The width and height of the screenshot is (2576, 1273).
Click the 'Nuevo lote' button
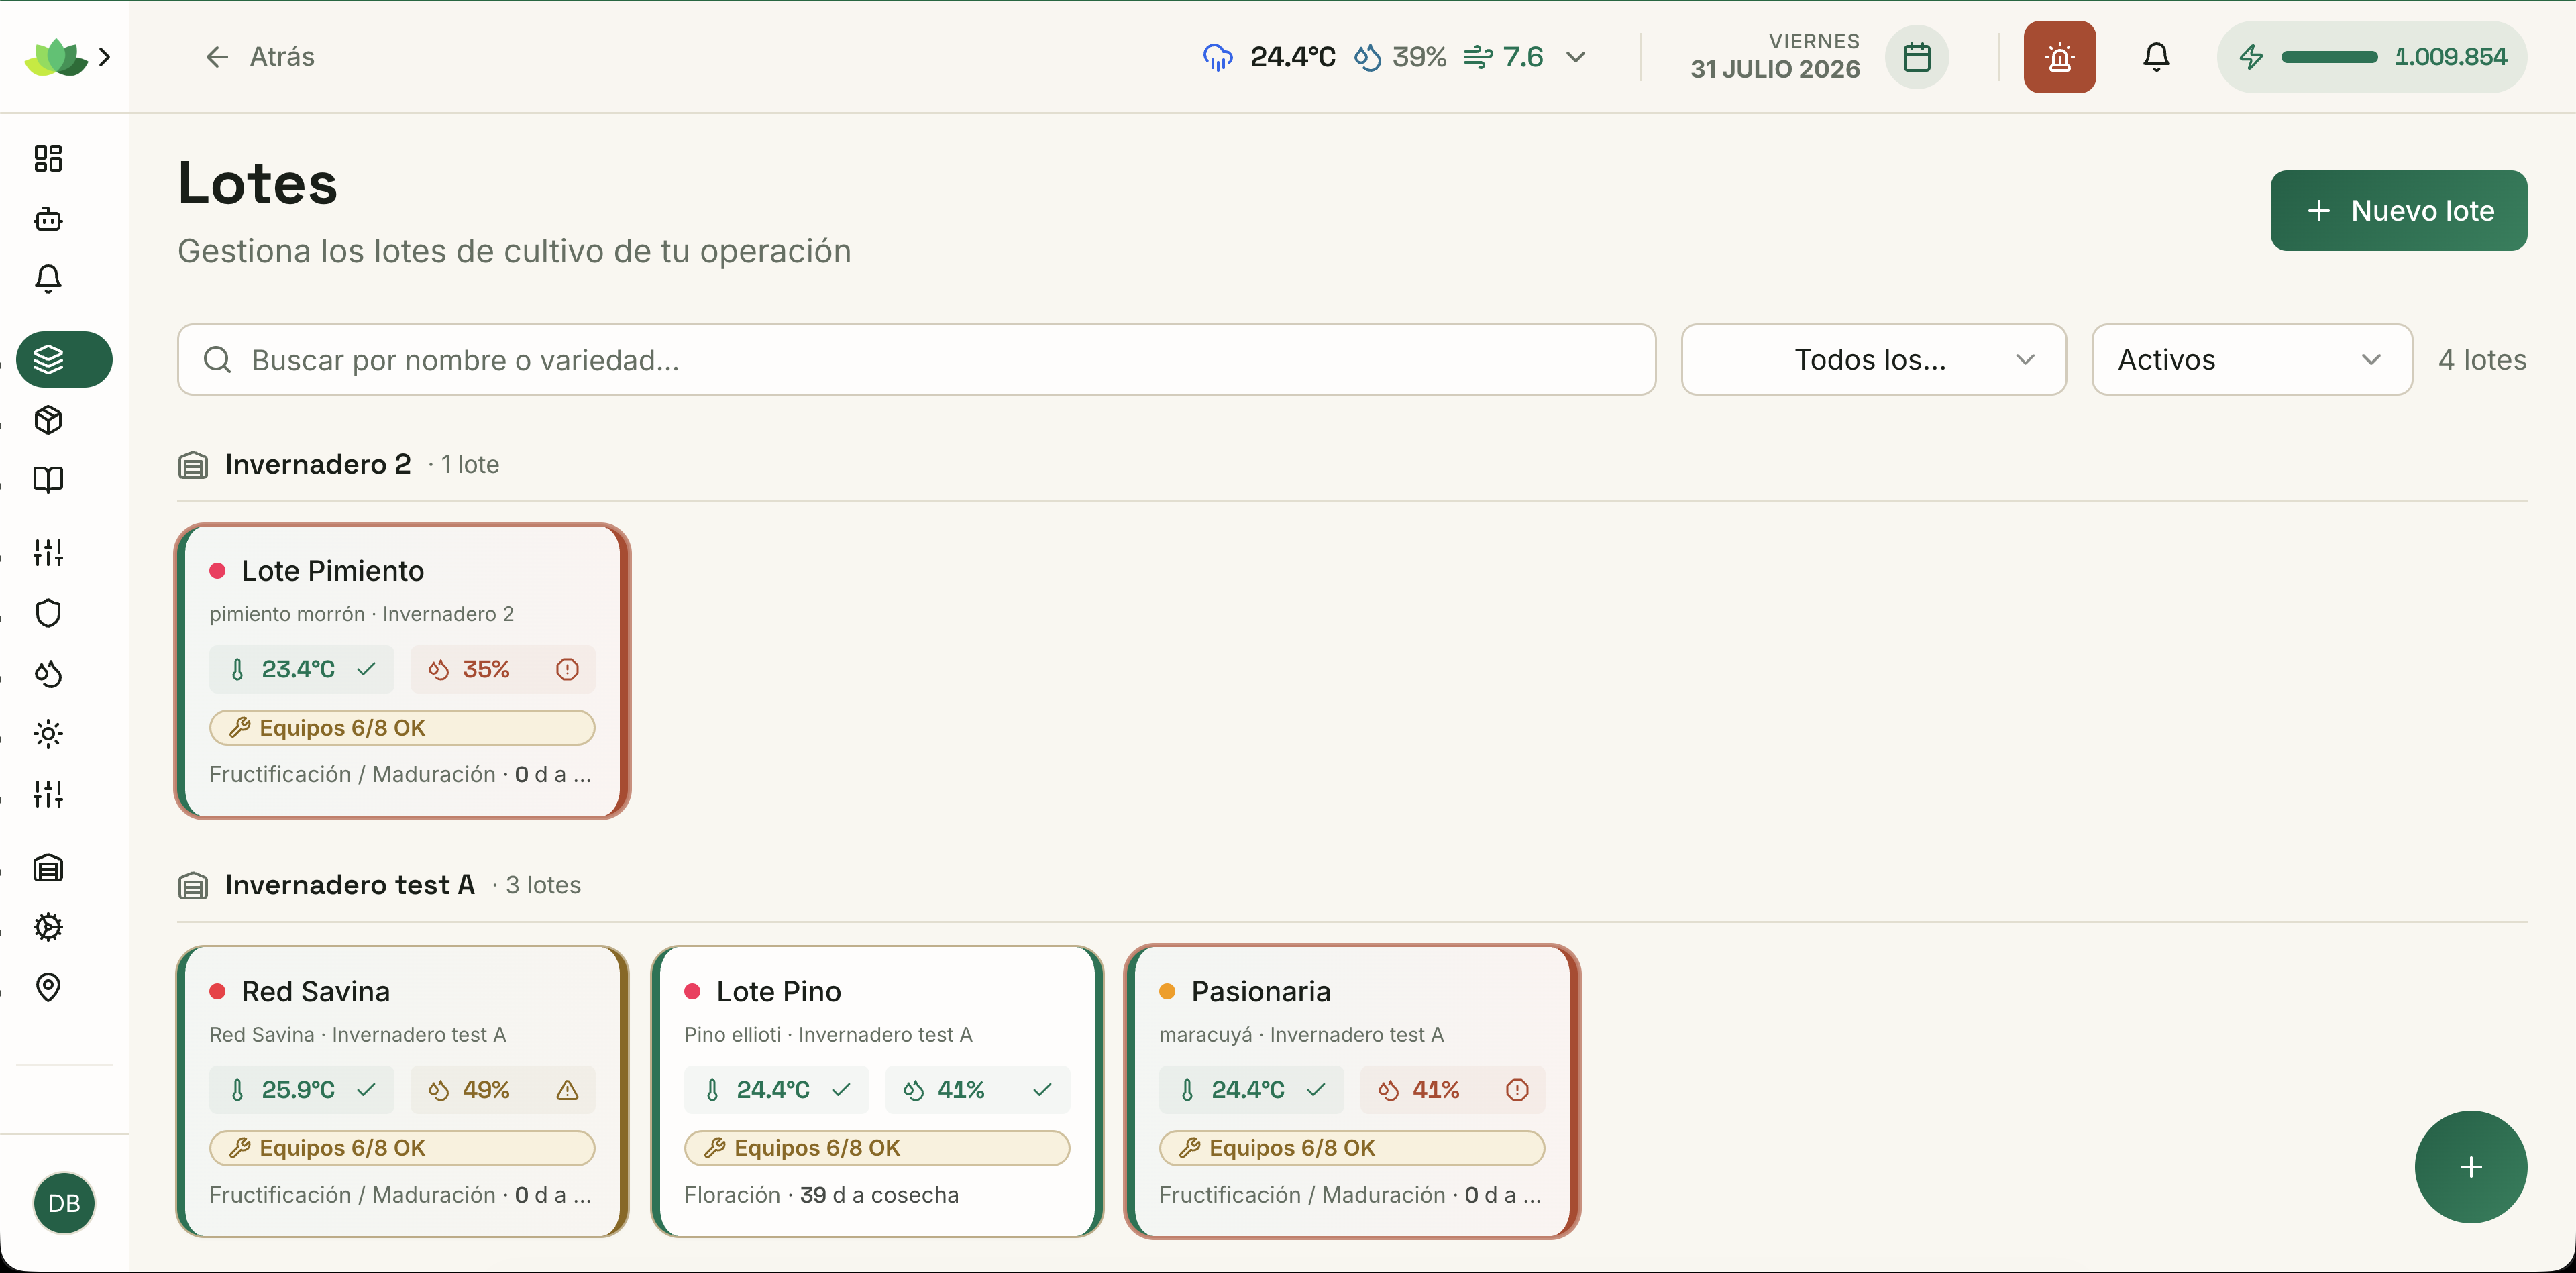(2398, 211)
